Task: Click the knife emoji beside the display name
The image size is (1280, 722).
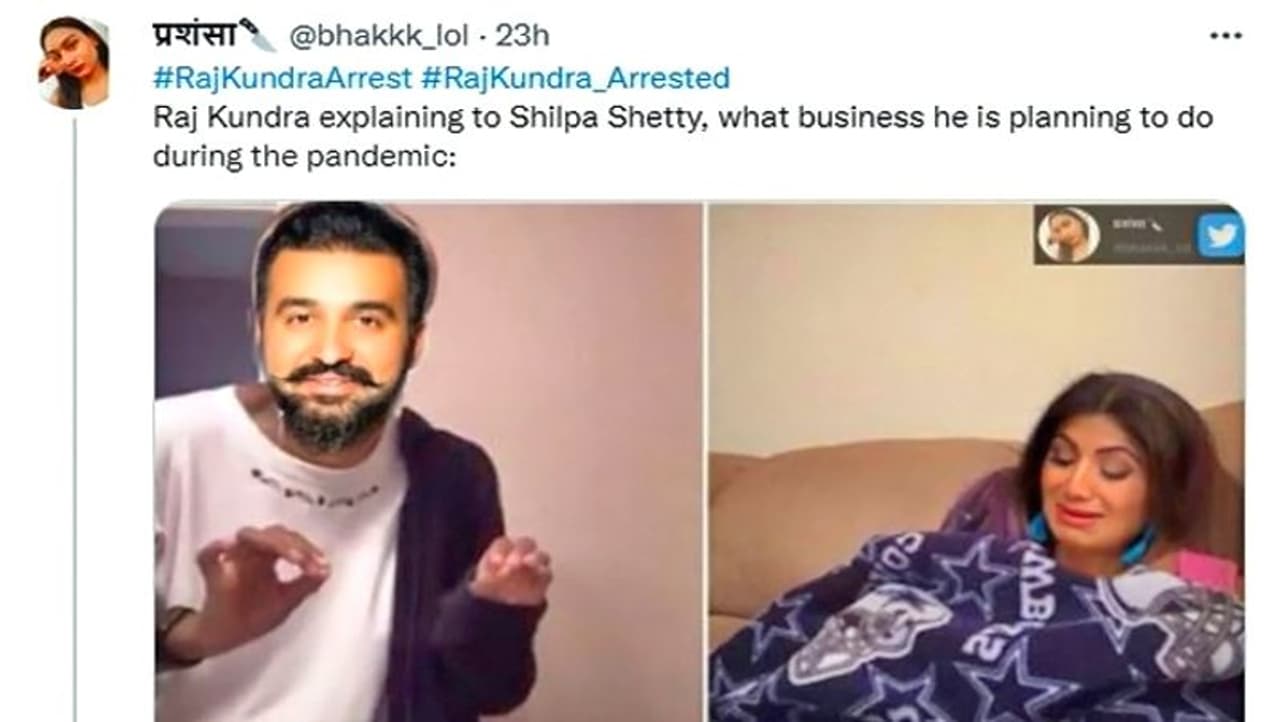Action: (258, 36)
